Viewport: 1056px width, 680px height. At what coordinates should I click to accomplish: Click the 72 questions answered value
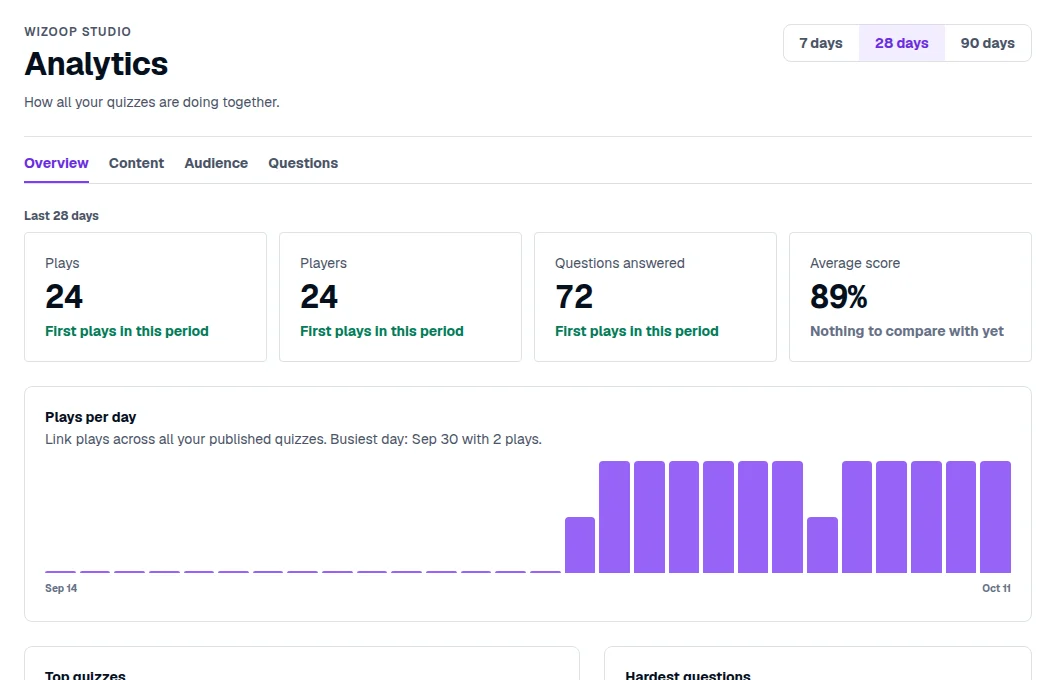(x=574, y=297)
